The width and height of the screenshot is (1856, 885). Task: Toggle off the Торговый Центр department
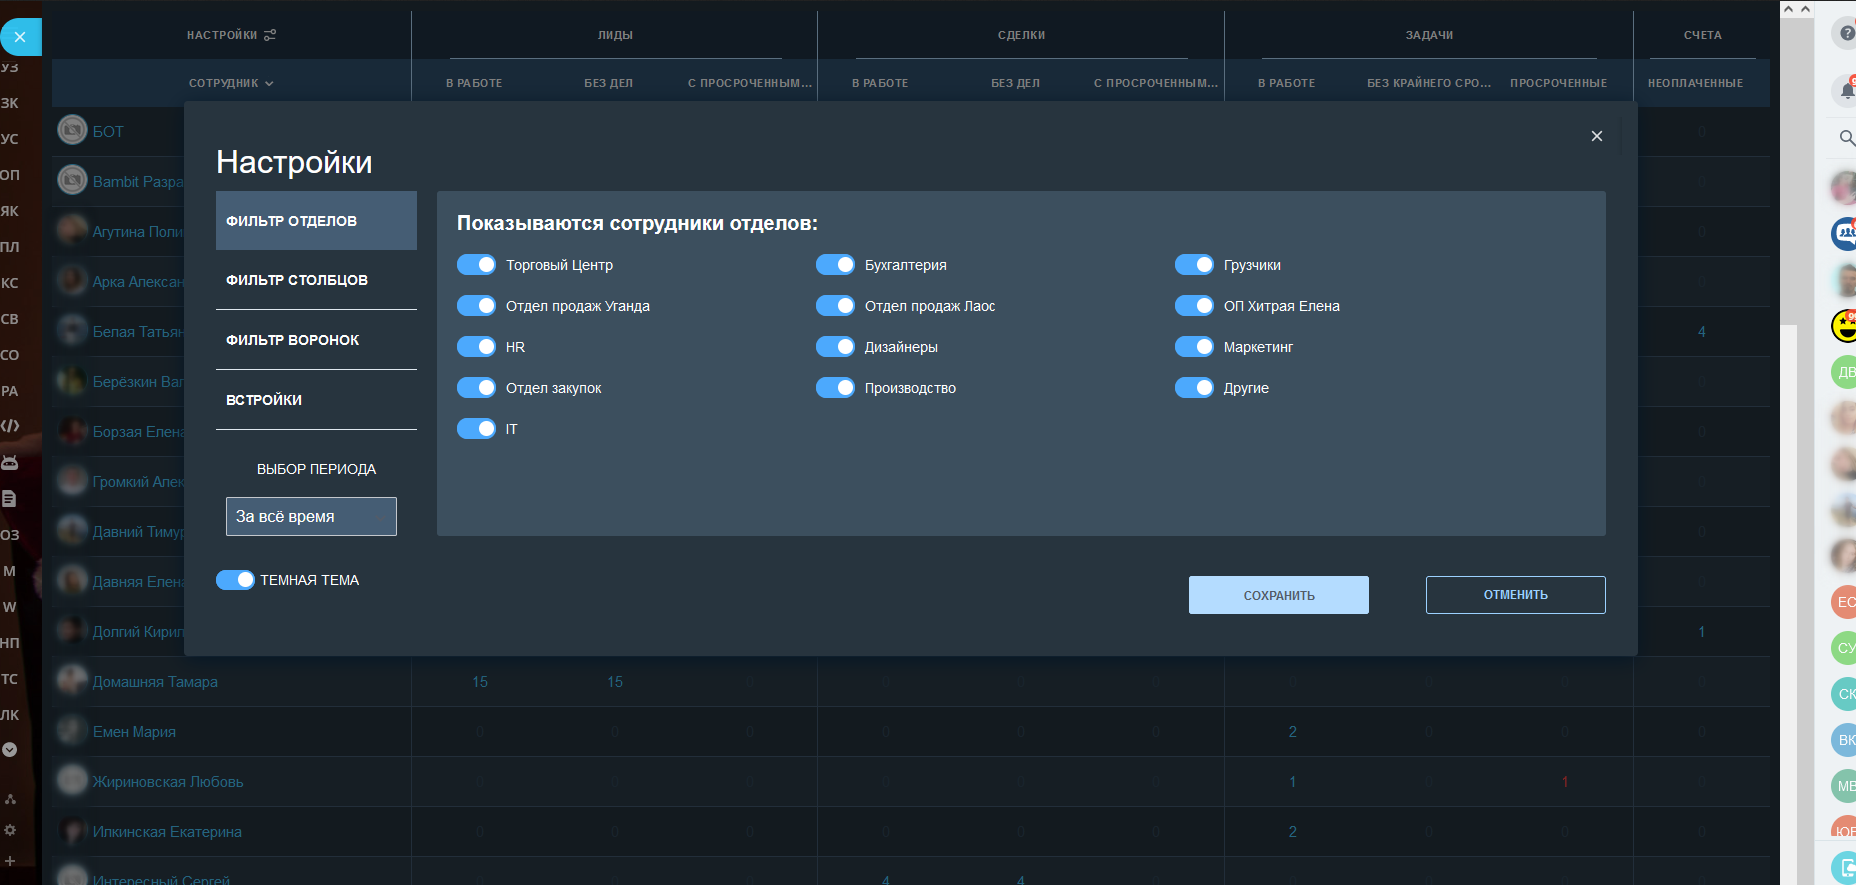(476, 265)
